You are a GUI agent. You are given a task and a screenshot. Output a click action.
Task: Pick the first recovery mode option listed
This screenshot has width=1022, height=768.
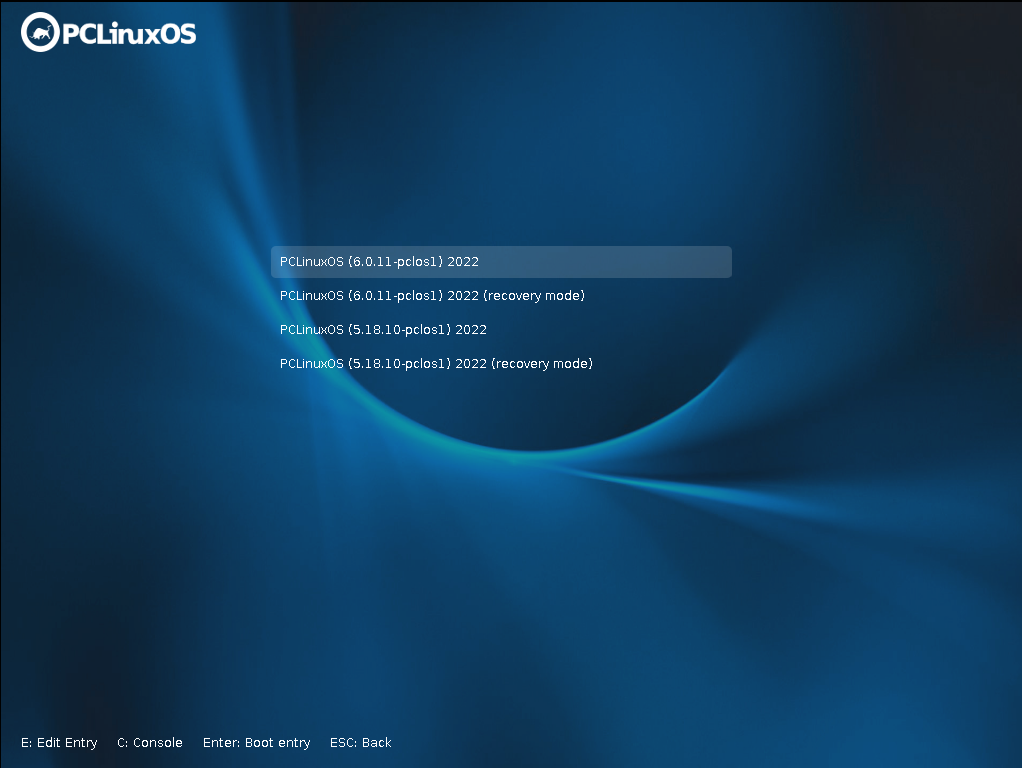coord(432,296)
